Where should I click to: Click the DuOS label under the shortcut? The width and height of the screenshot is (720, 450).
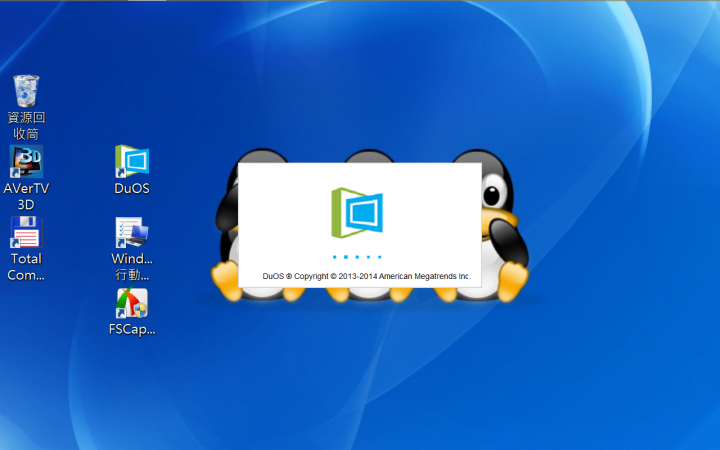(132, 188)
